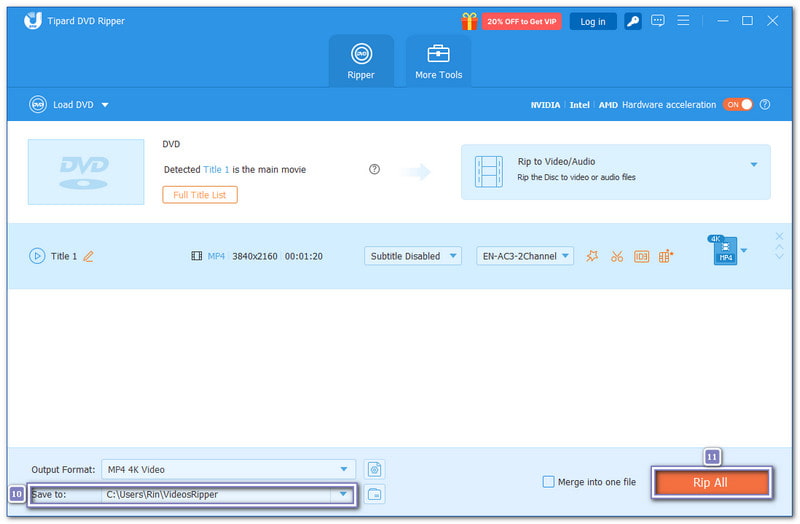Open the feedback chat bubble icon
This screenshot has width=800, height=524.
tap(658, 21)
